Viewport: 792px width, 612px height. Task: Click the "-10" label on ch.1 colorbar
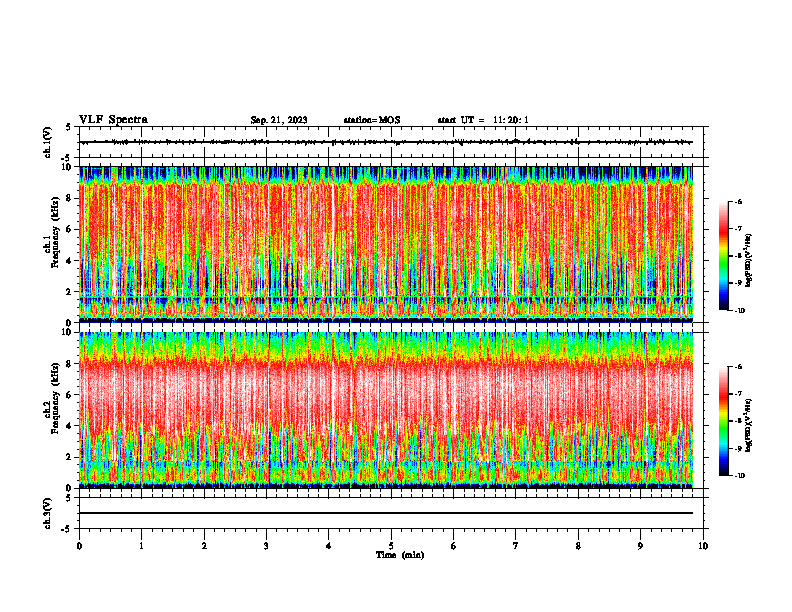coord(739,311)
